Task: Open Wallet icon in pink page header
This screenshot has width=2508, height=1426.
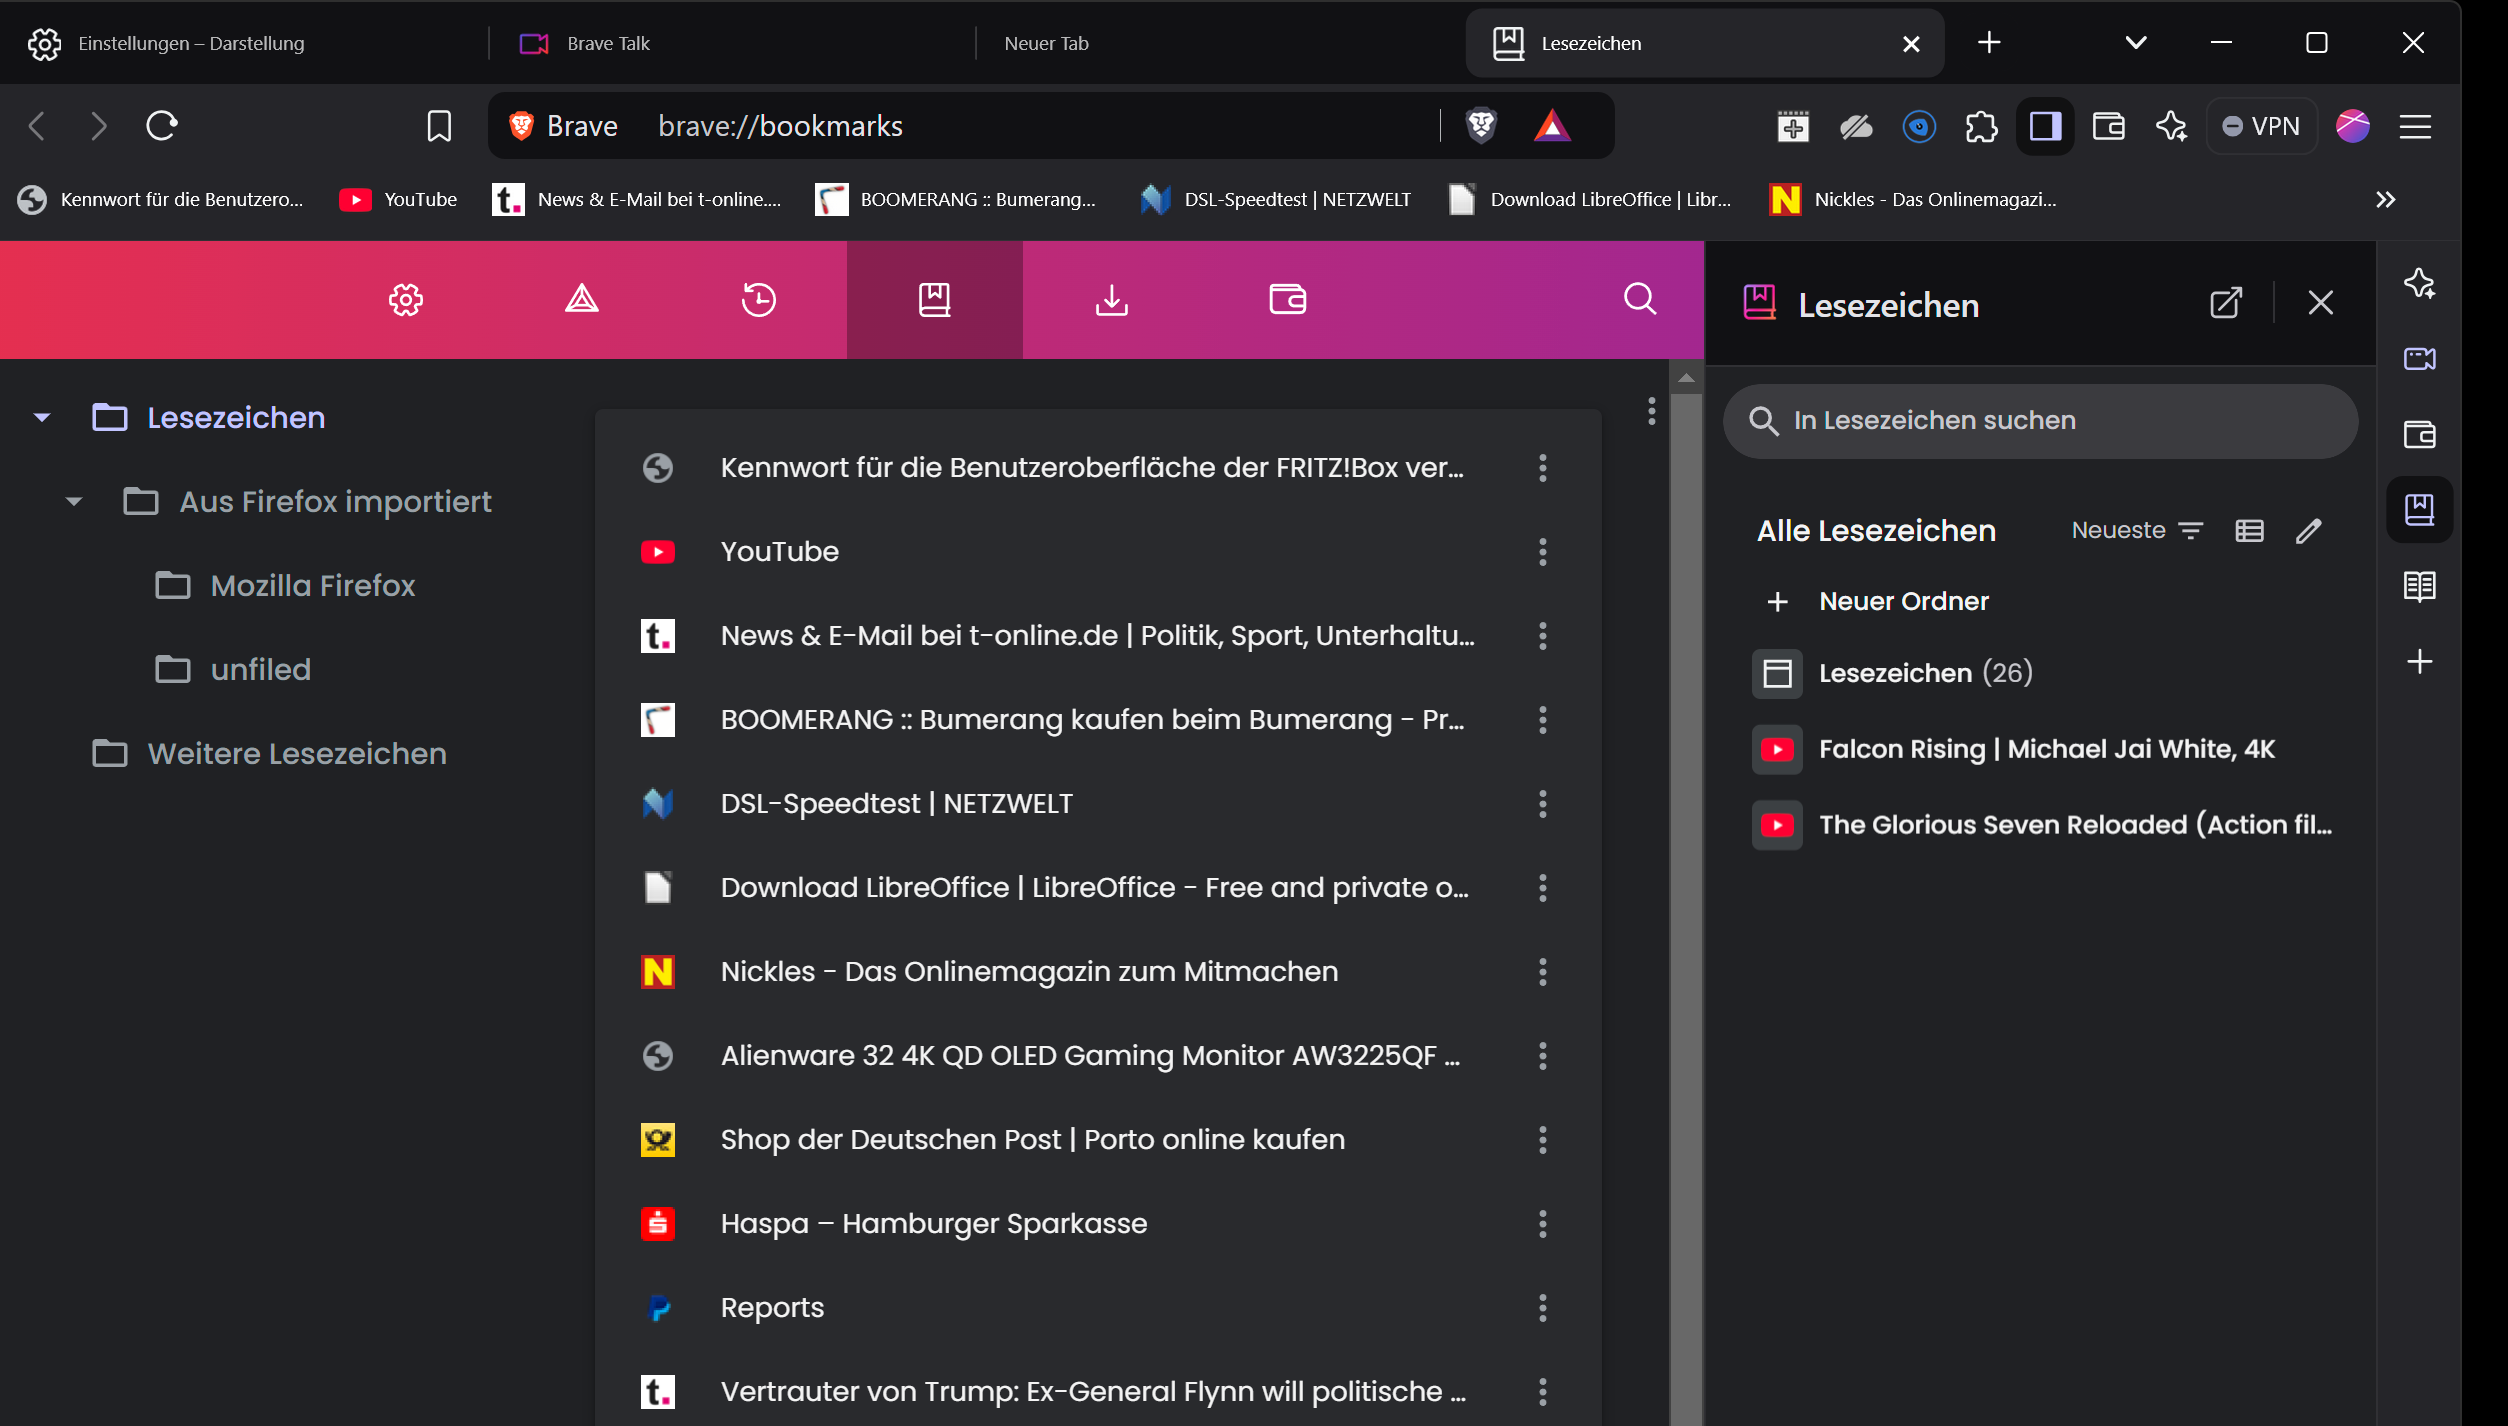Action: coord(1288,300)
